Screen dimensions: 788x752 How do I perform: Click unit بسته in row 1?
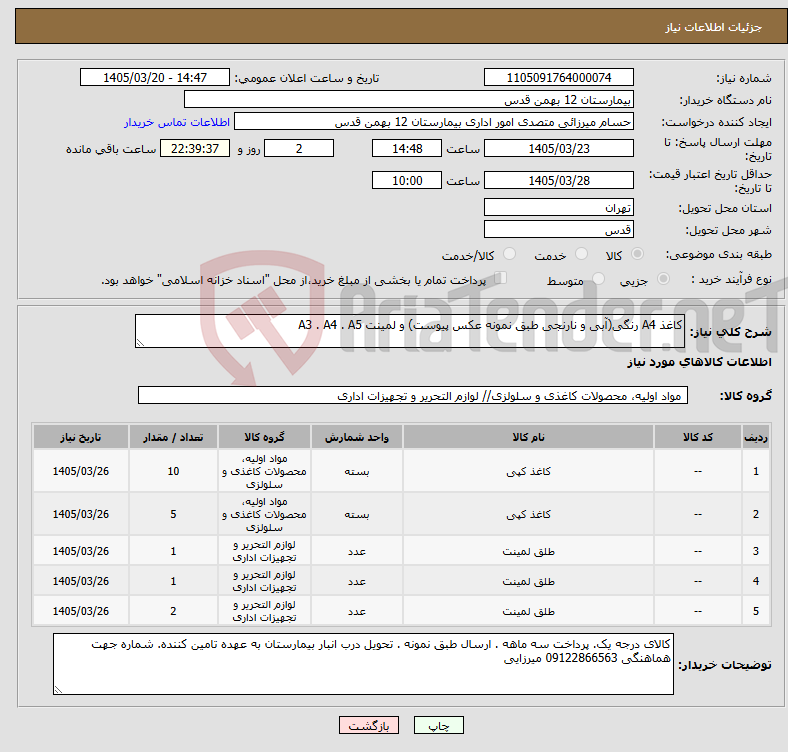pos(356,472)
